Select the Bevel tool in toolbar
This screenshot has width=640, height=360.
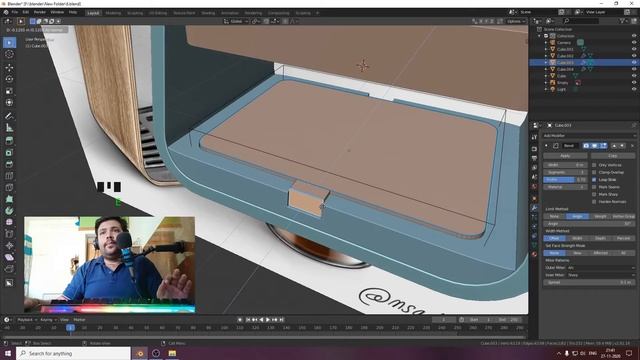(9, 164)
